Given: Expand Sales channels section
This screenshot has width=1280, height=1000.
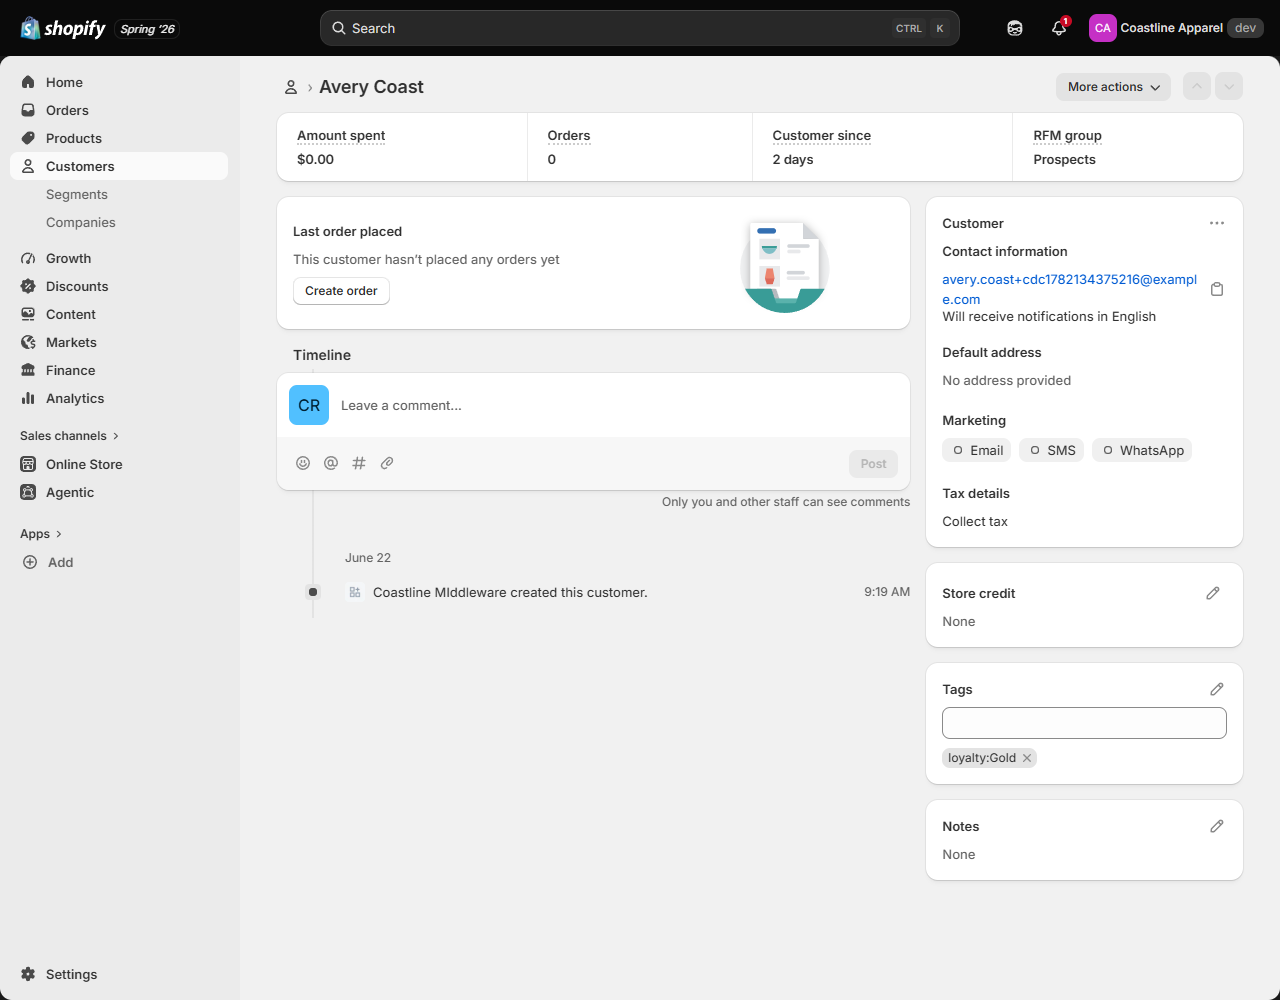Looking at the screenshot, I should pyautogui.click(x=70, y=436).
